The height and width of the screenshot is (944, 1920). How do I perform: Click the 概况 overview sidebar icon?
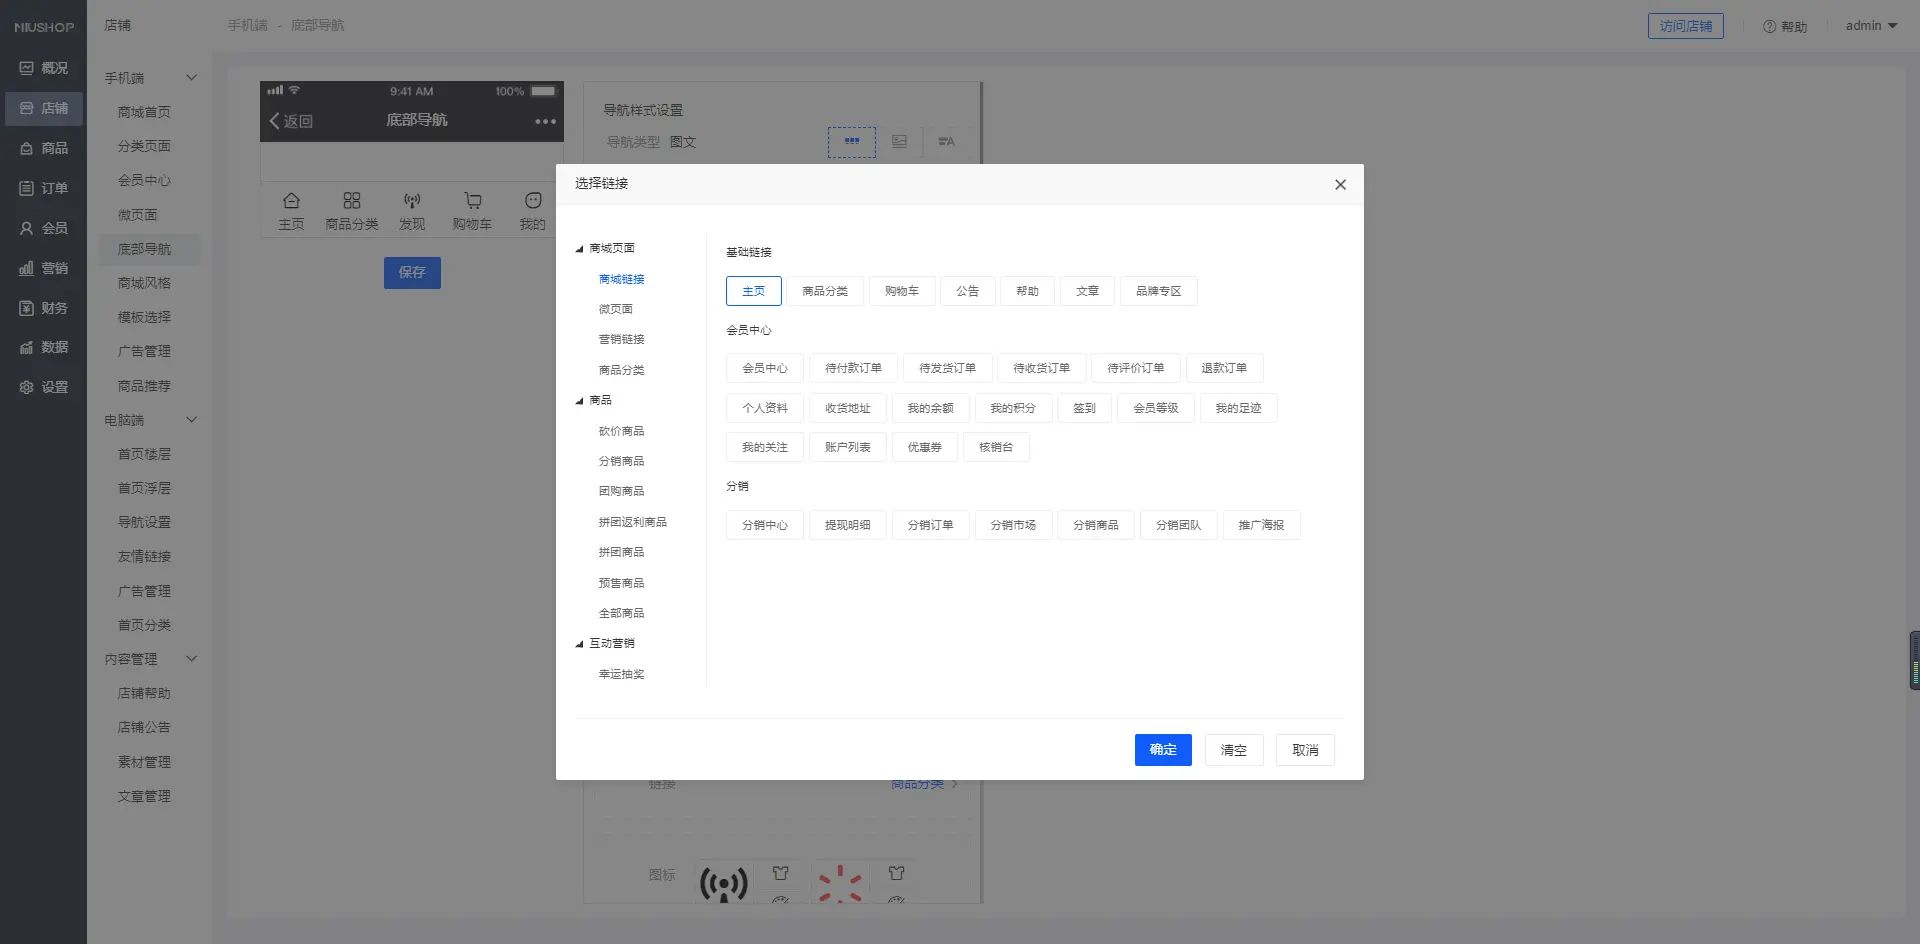[x=27, y=68]
